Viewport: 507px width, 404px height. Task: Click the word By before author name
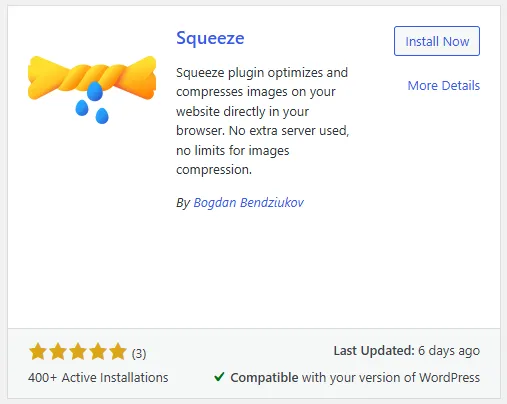183,203
